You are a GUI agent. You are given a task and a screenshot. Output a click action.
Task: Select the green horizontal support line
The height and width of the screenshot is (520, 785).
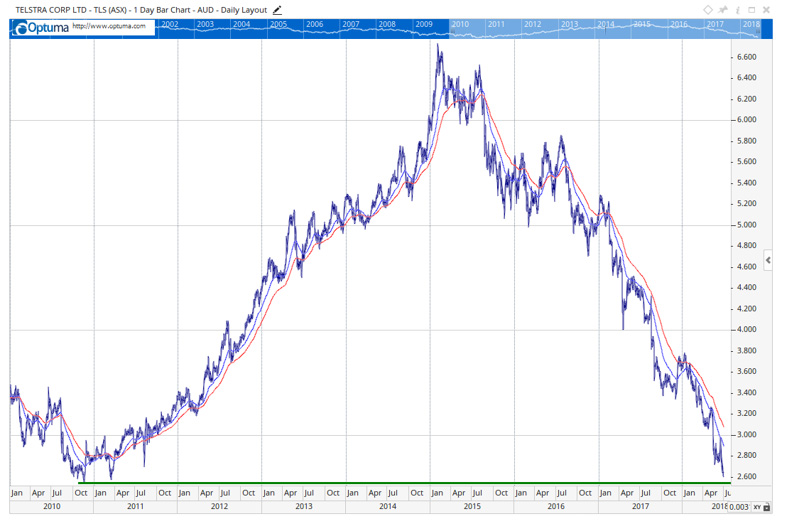coord(405,483)
